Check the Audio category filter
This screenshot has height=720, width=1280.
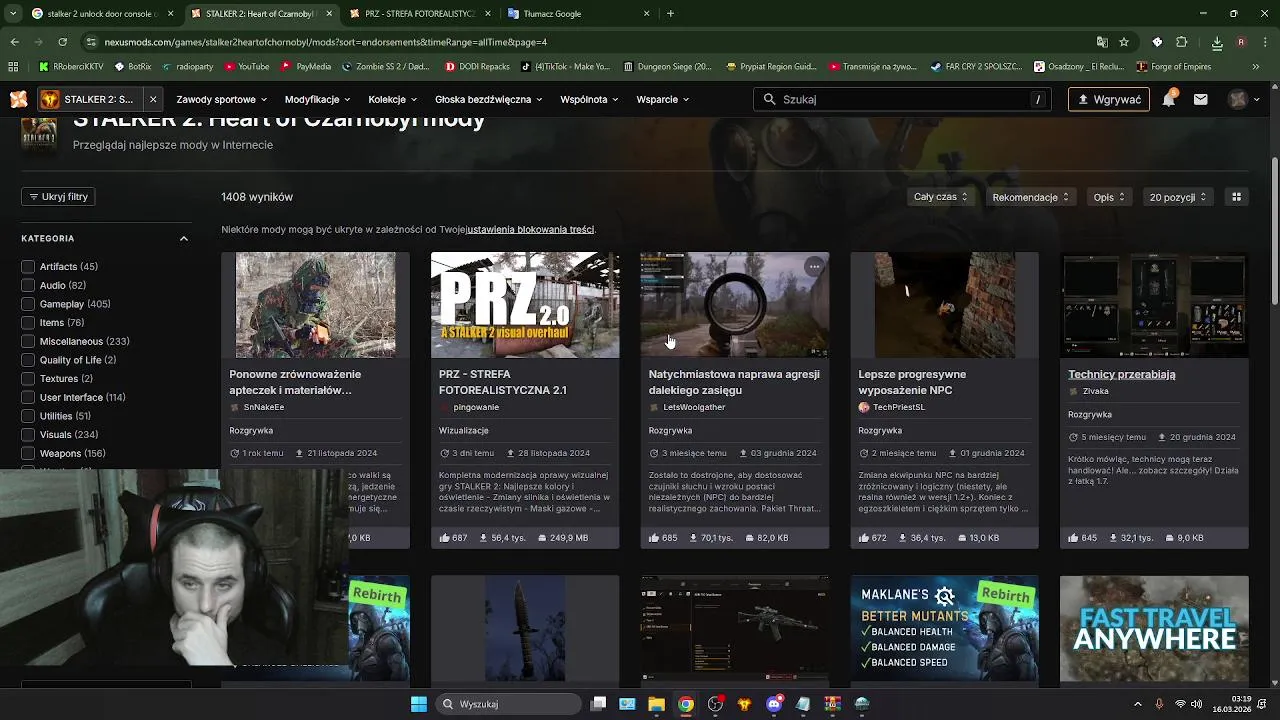(28, 285)
